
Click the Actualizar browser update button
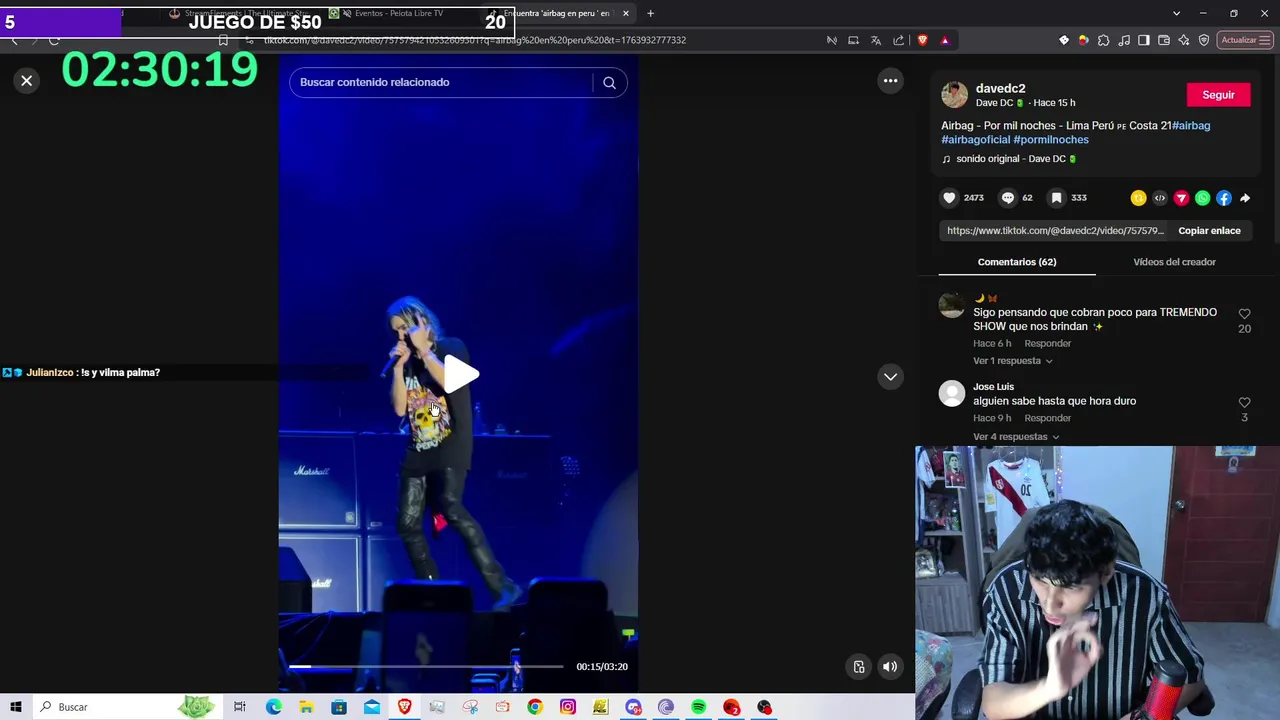tap(1245, 40)
